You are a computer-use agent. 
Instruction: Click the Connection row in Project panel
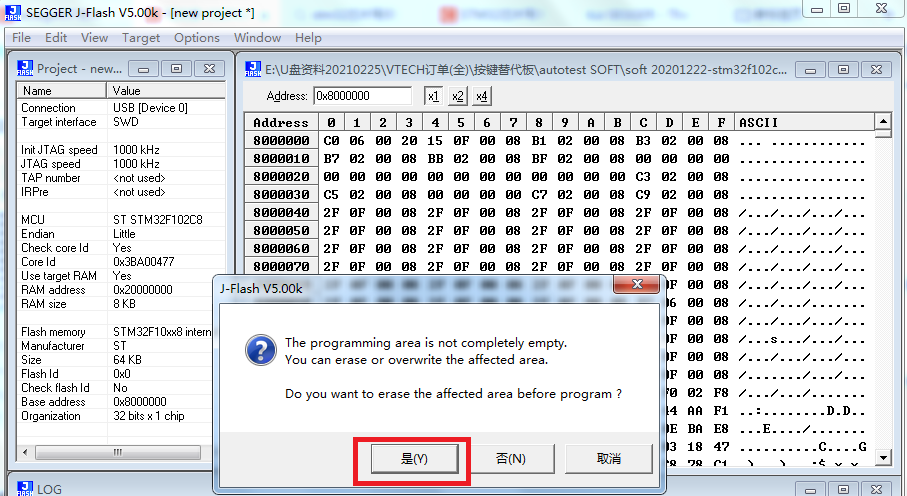[x=121, y=108]
